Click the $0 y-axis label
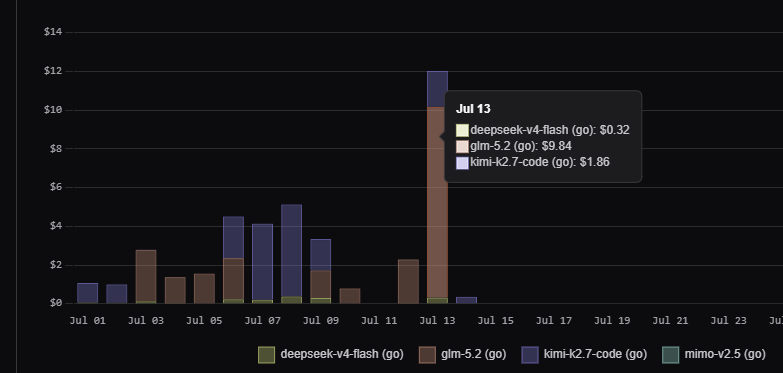Image resolution: width=783 pixels, height=373 pixels. [56, 303]
